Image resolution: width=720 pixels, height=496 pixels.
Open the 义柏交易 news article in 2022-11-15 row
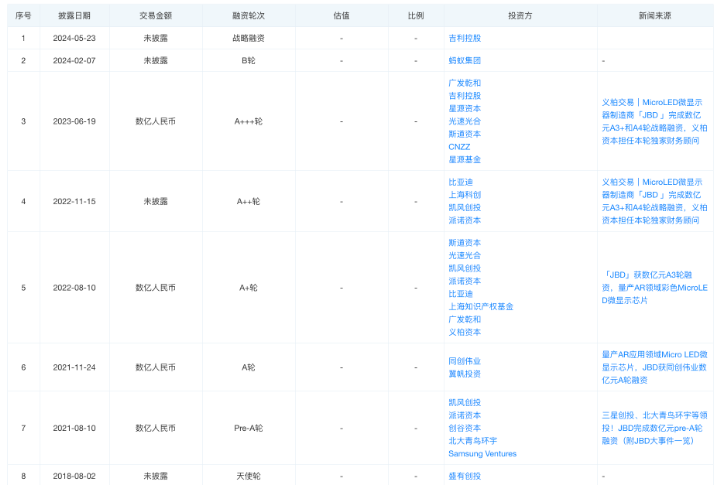[x=654, y=201]
